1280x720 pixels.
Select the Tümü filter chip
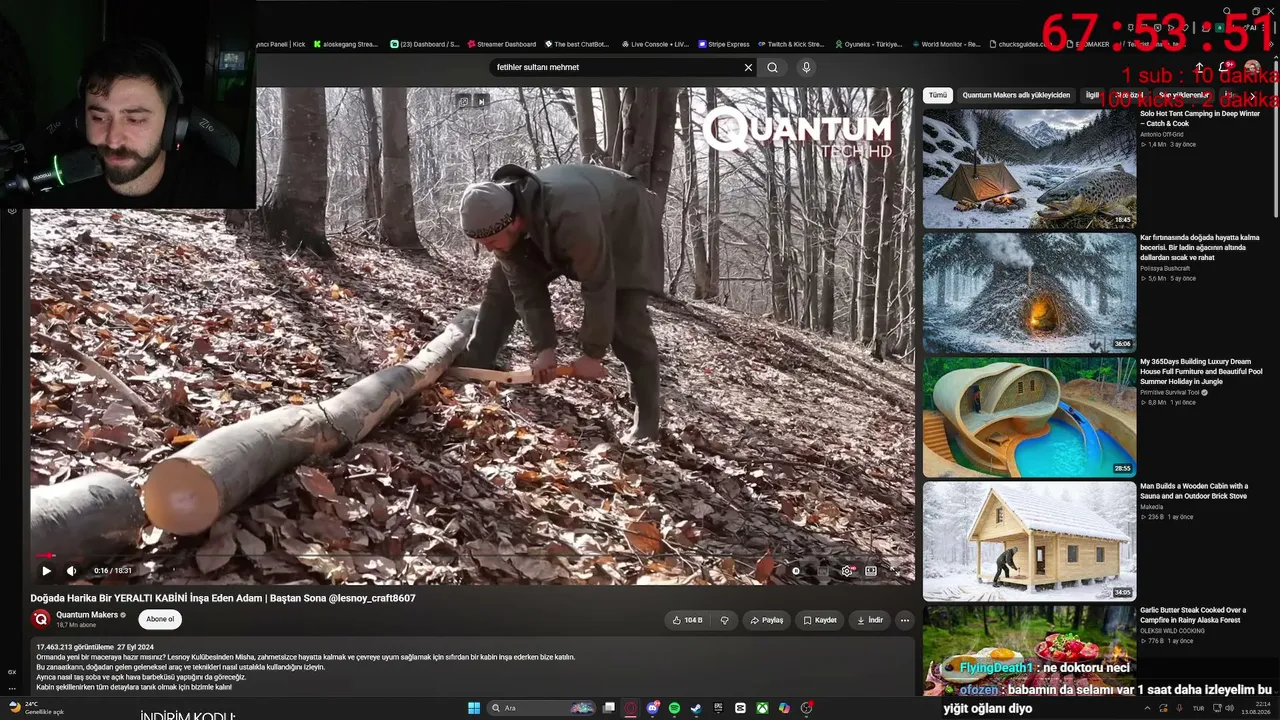point(937,95)
